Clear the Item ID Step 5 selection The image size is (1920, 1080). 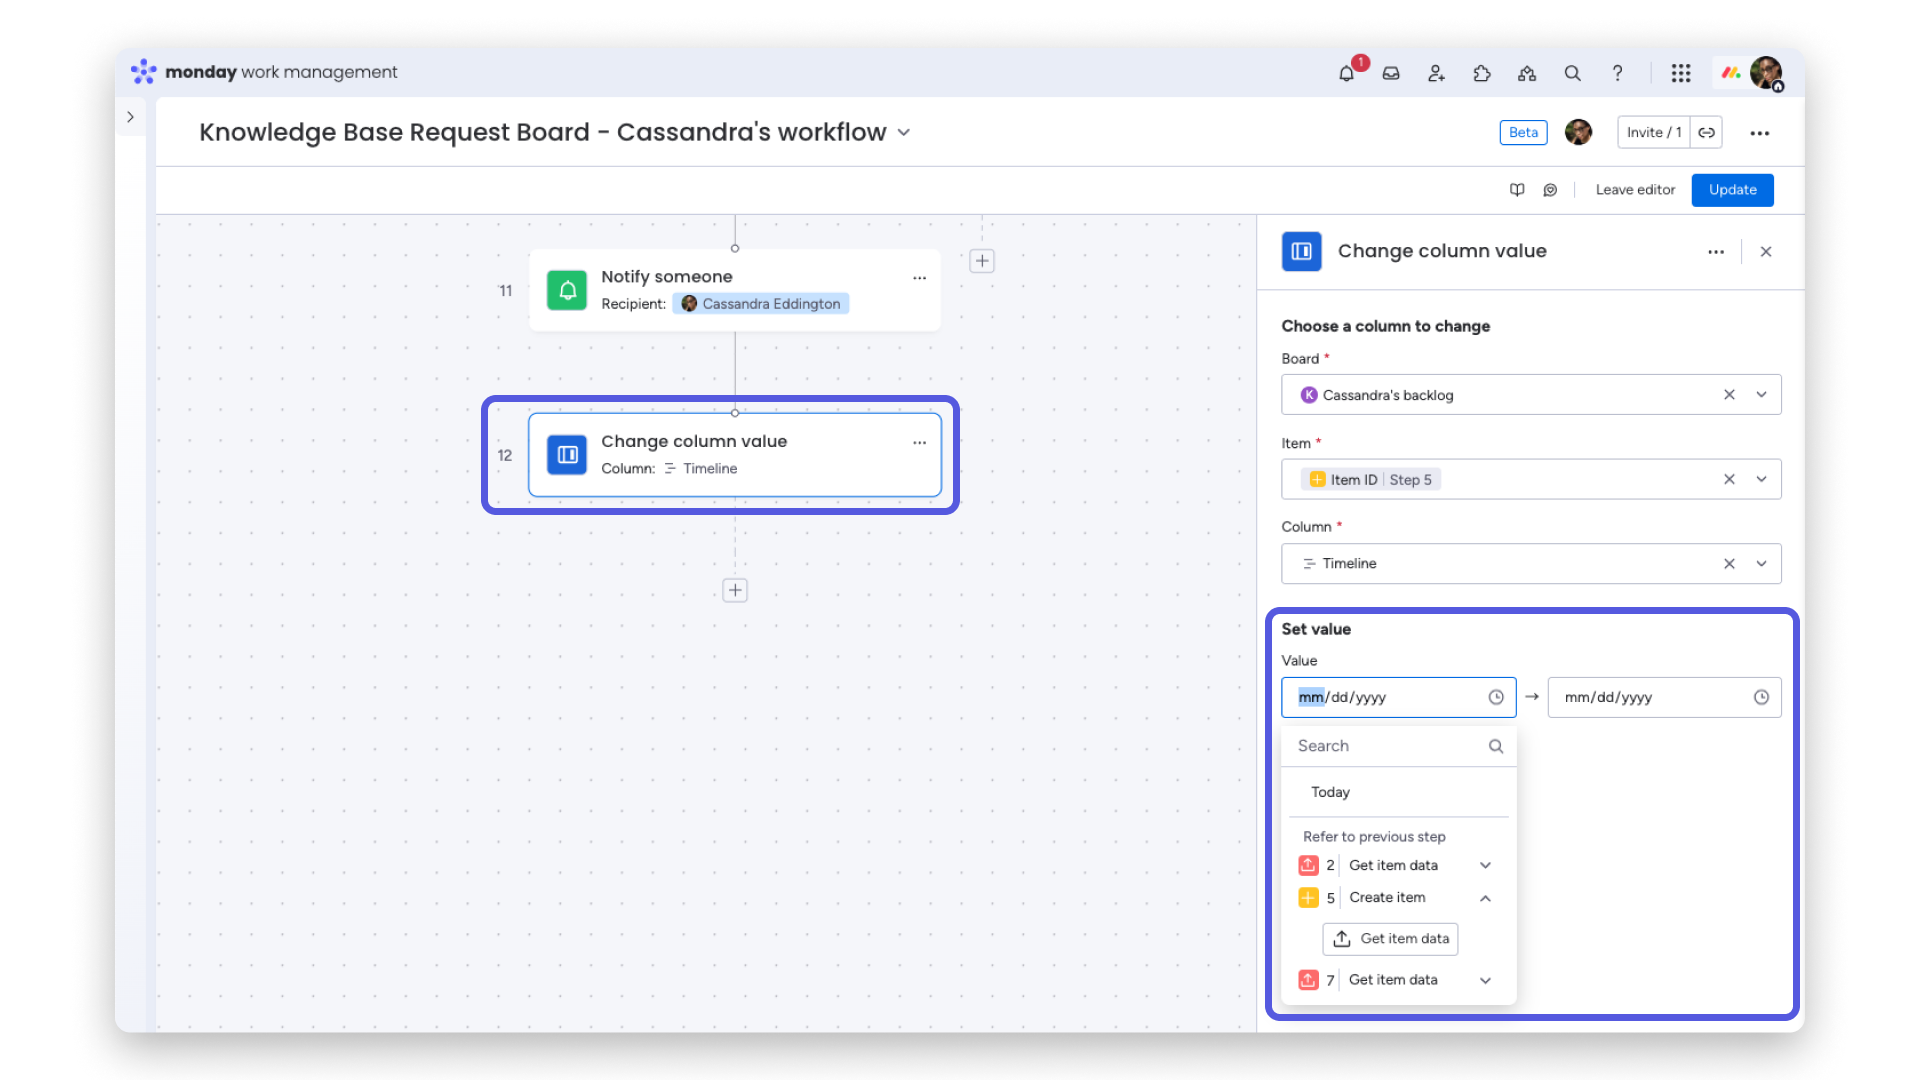tap(1729, 480)
